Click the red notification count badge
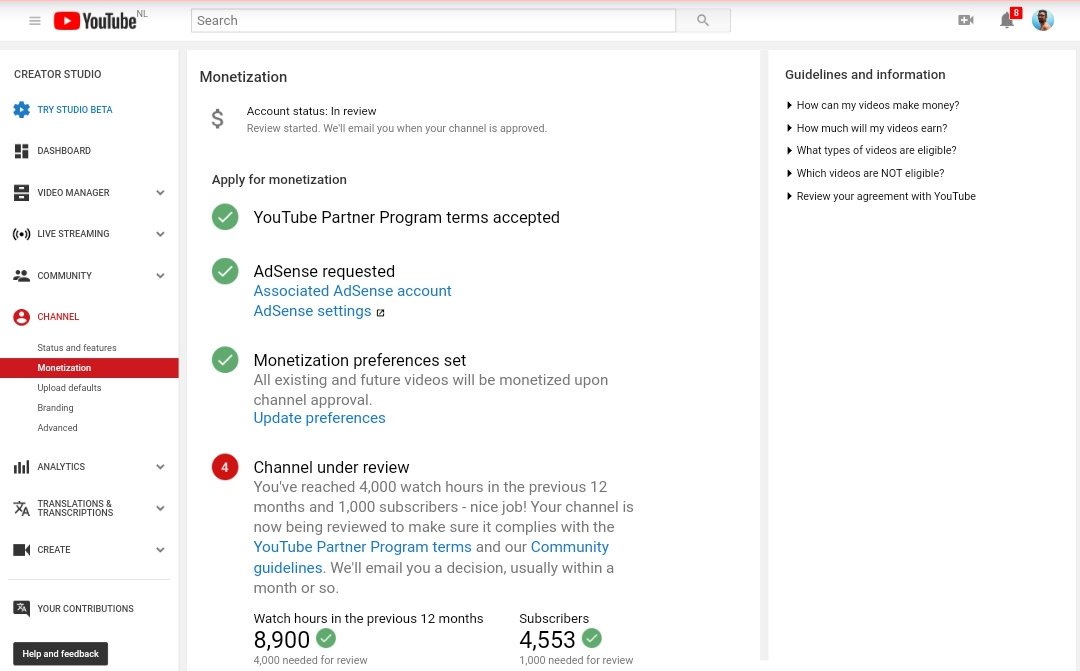 [1016, 12]
